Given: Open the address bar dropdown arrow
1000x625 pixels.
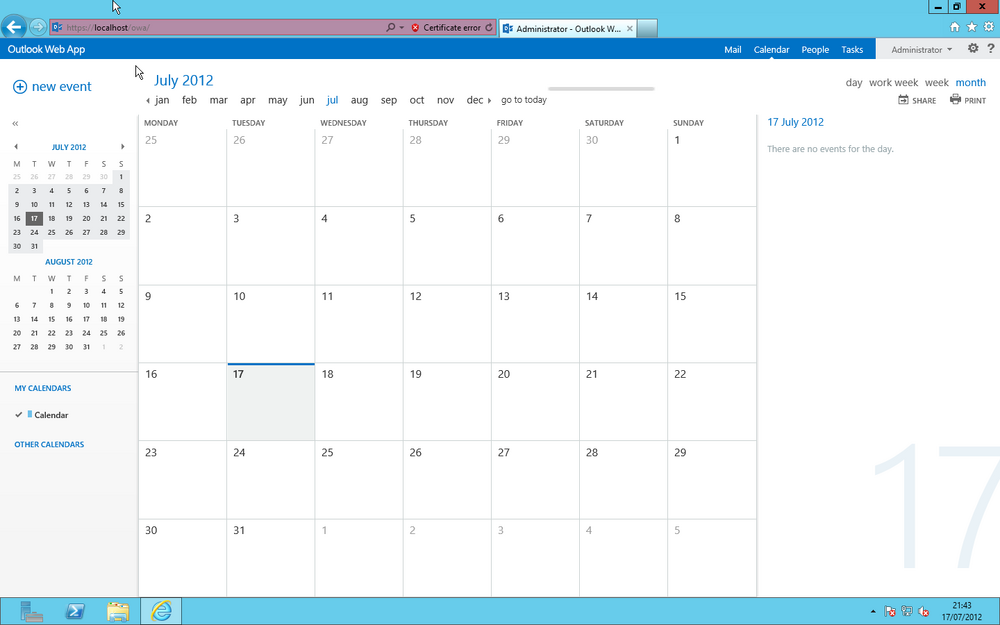Looking at the screenshot, I should pos(402,27).
